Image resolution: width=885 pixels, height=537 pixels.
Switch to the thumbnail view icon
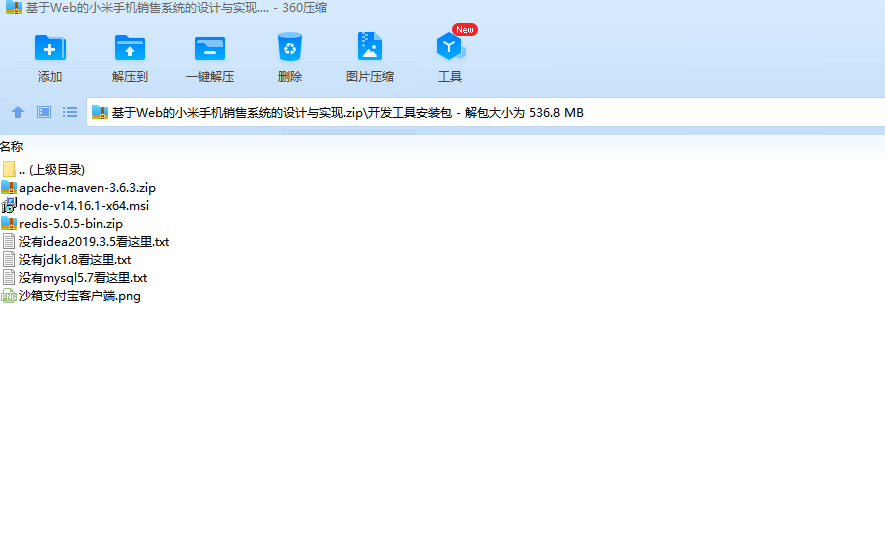[43, 112]
